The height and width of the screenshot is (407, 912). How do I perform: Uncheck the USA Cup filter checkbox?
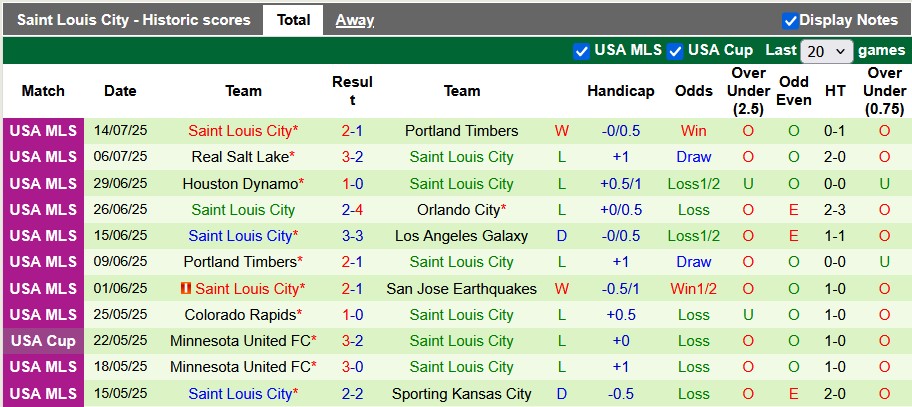tap(675, 51)
